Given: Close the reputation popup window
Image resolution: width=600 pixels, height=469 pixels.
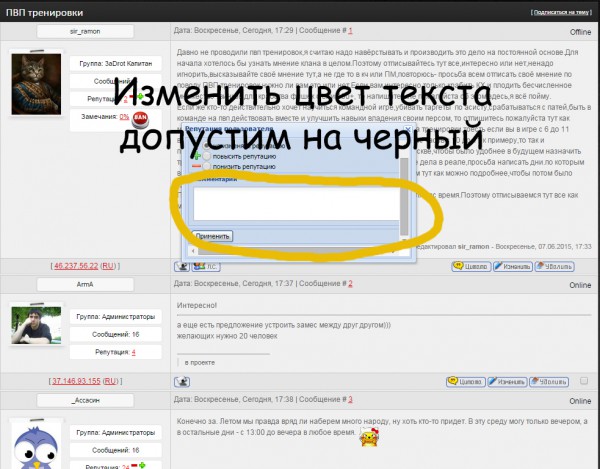Looking at the screenshot, I should tap(408, 129).
